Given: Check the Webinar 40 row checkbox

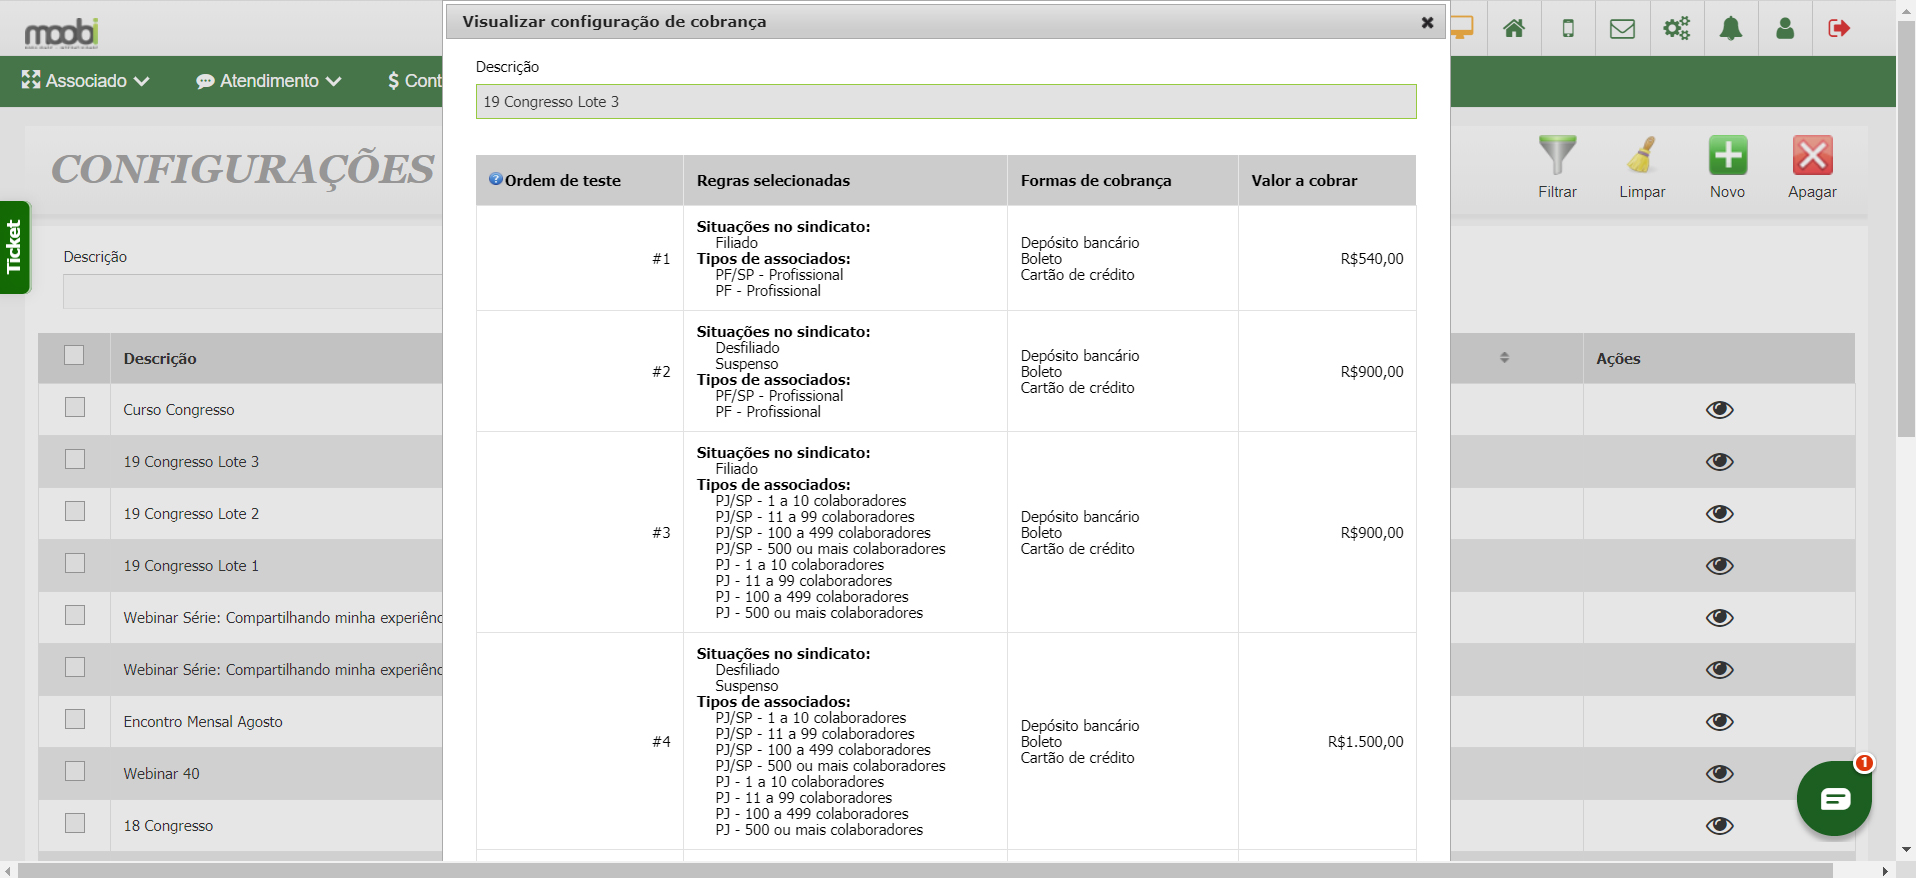Looking at the screenshot, I should [75, 772].
